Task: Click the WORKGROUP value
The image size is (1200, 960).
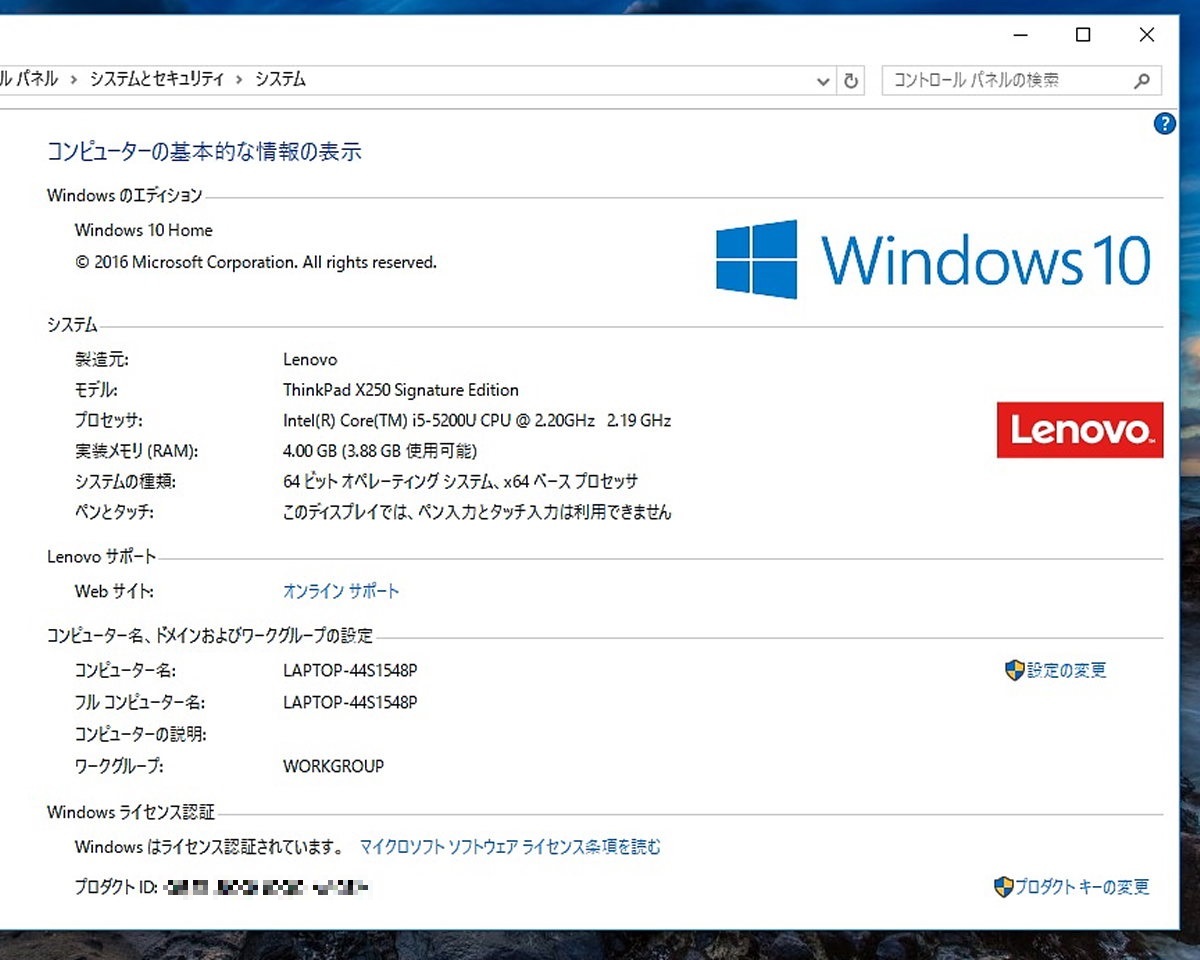Action: [333, 767]
